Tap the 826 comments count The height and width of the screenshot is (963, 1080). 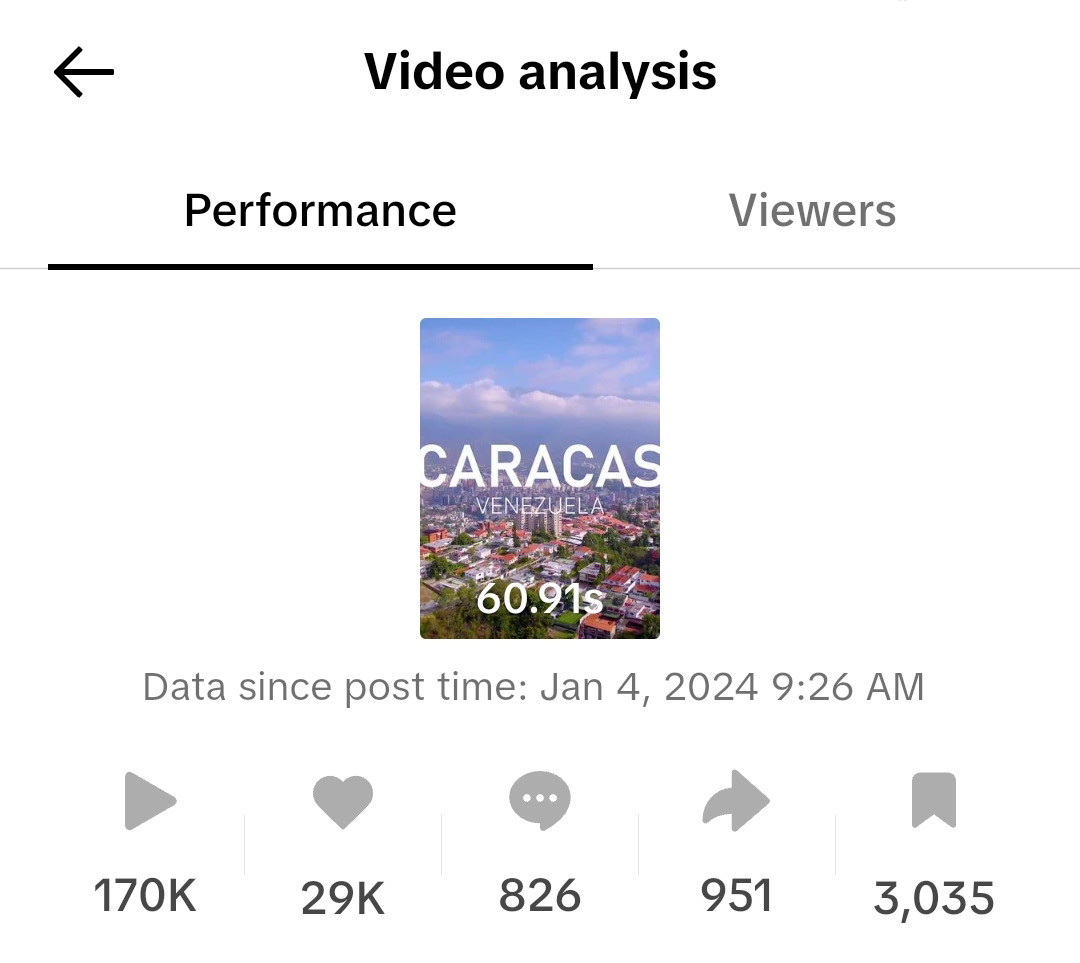pyautogui.click(x=540, y=895)
